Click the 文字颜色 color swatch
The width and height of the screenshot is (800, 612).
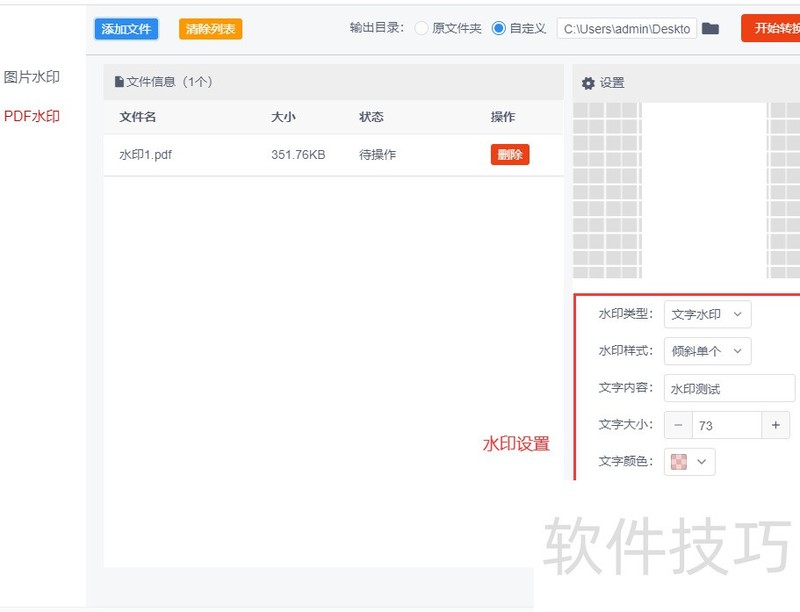(679, 462)
